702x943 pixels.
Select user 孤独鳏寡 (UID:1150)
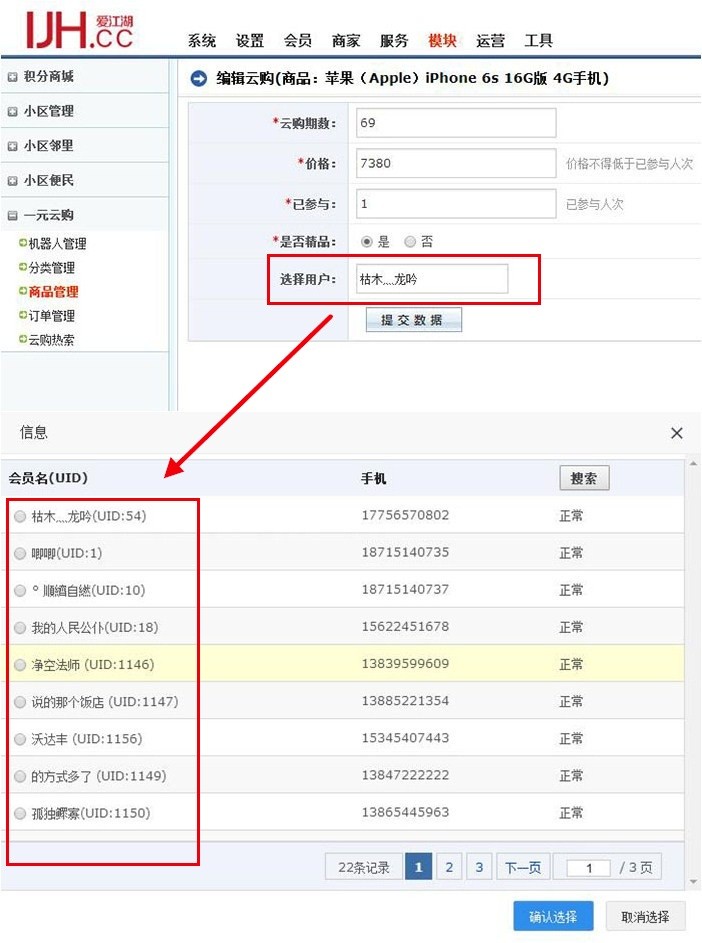[20, 814]
